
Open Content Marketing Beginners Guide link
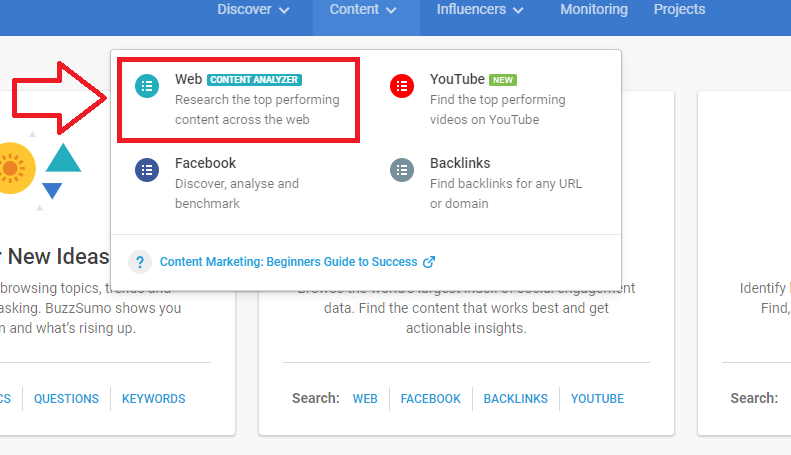coord(289,262)
